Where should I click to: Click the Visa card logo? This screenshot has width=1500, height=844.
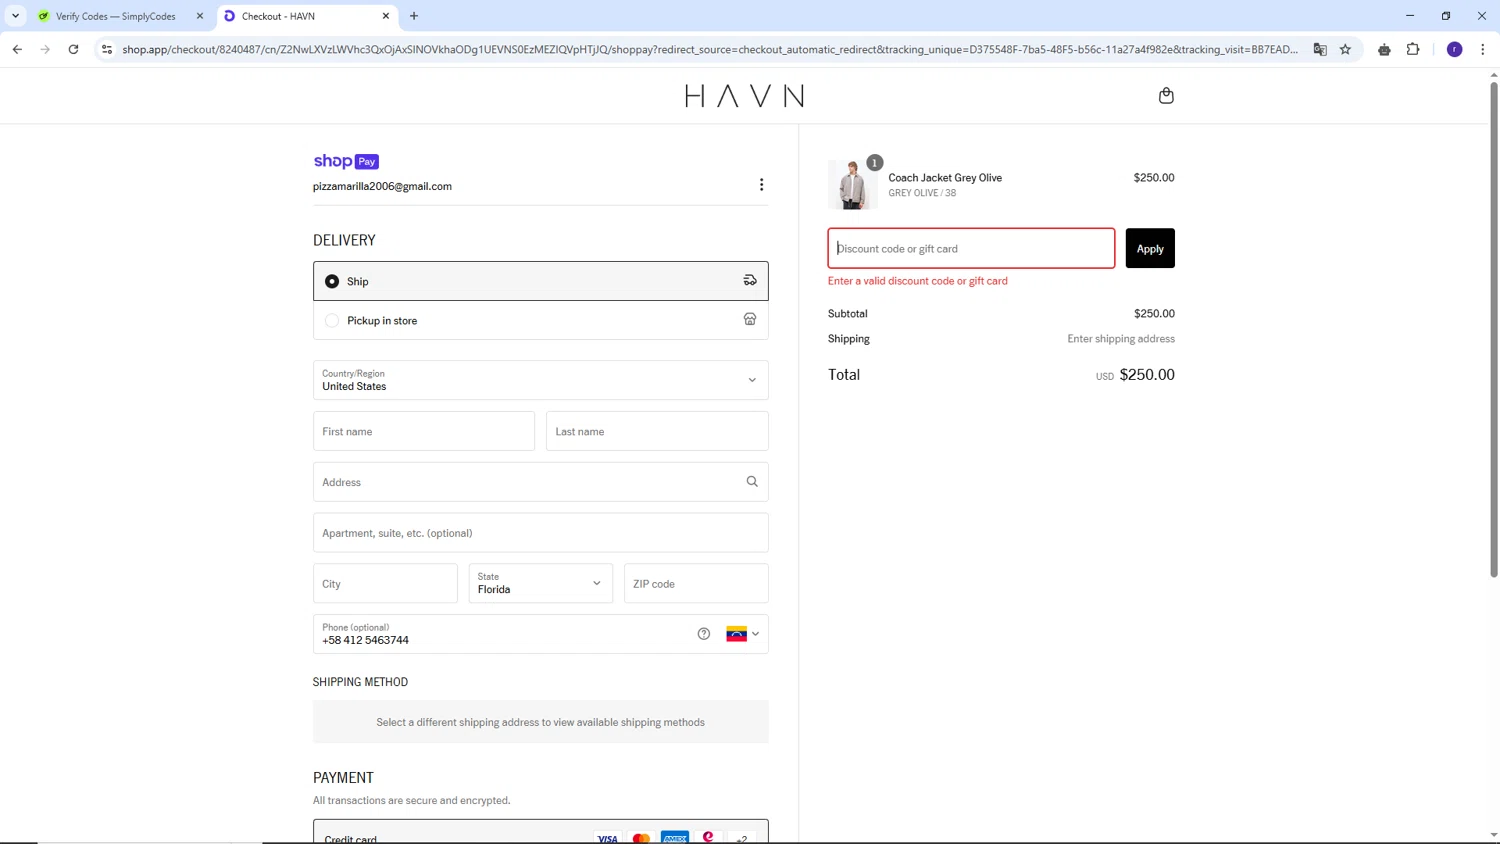(607, 838)
